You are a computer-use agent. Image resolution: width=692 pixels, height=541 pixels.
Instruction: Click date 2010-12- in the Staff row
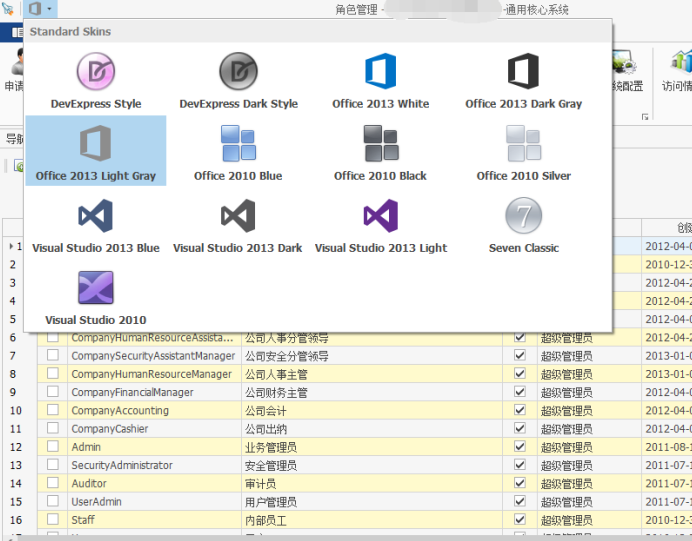668,520
